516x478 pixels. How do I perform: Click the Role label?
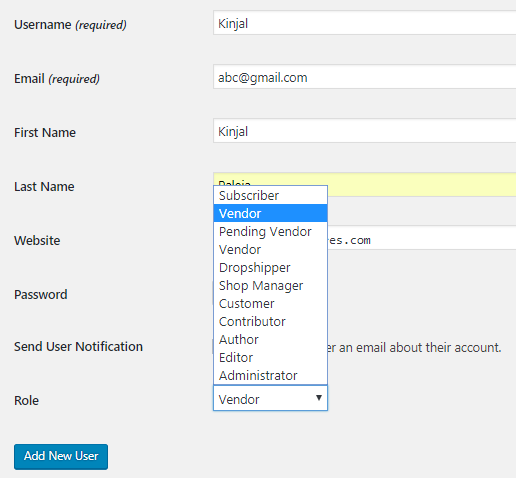point(26,401)
